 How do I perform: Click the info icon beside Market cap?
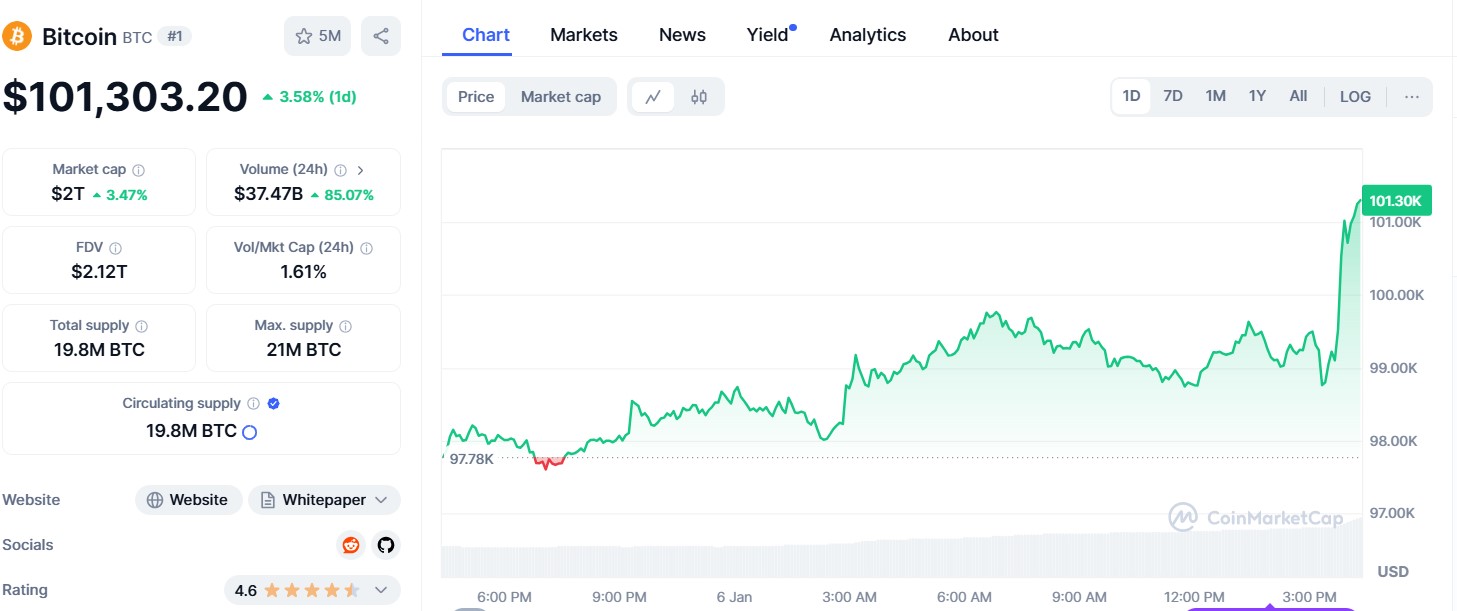click(138, 170)
